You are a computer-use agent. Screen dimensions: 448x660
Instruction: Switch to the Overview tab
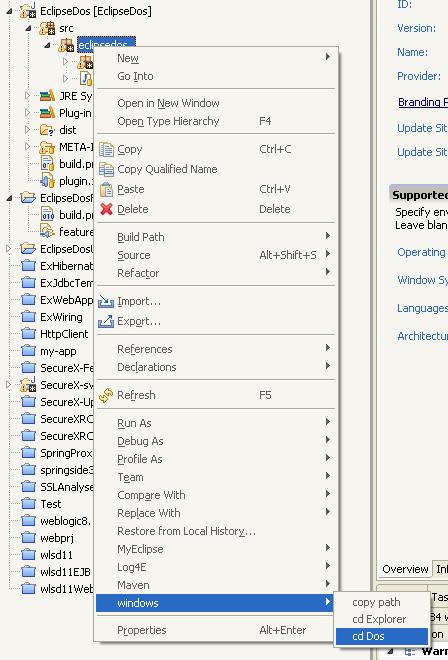(x=405, y=569)
